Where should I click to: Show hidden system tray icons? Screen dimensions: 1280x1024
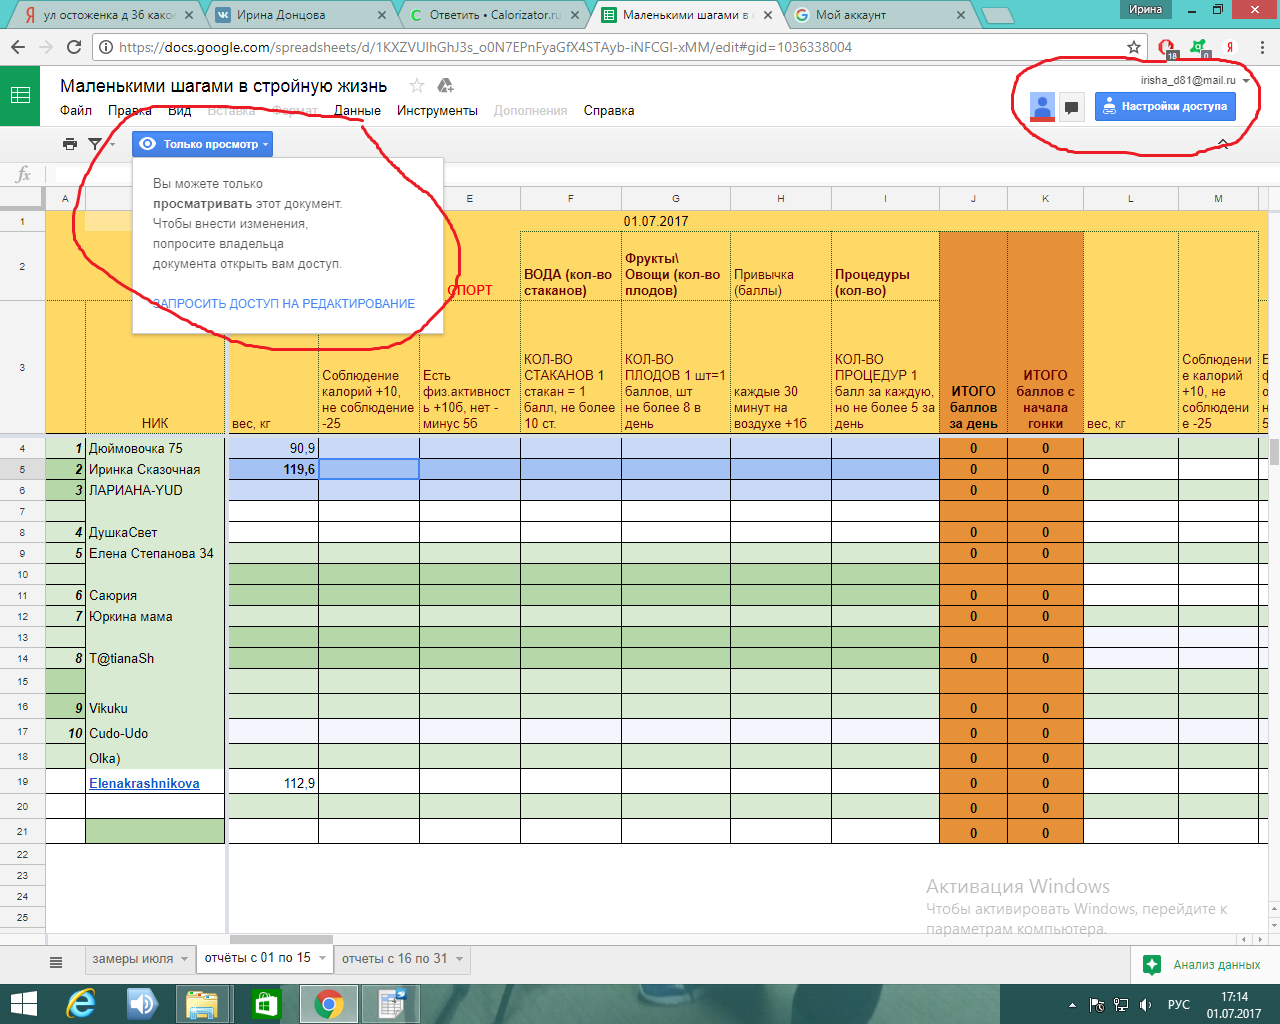tap(1072, 1005)
